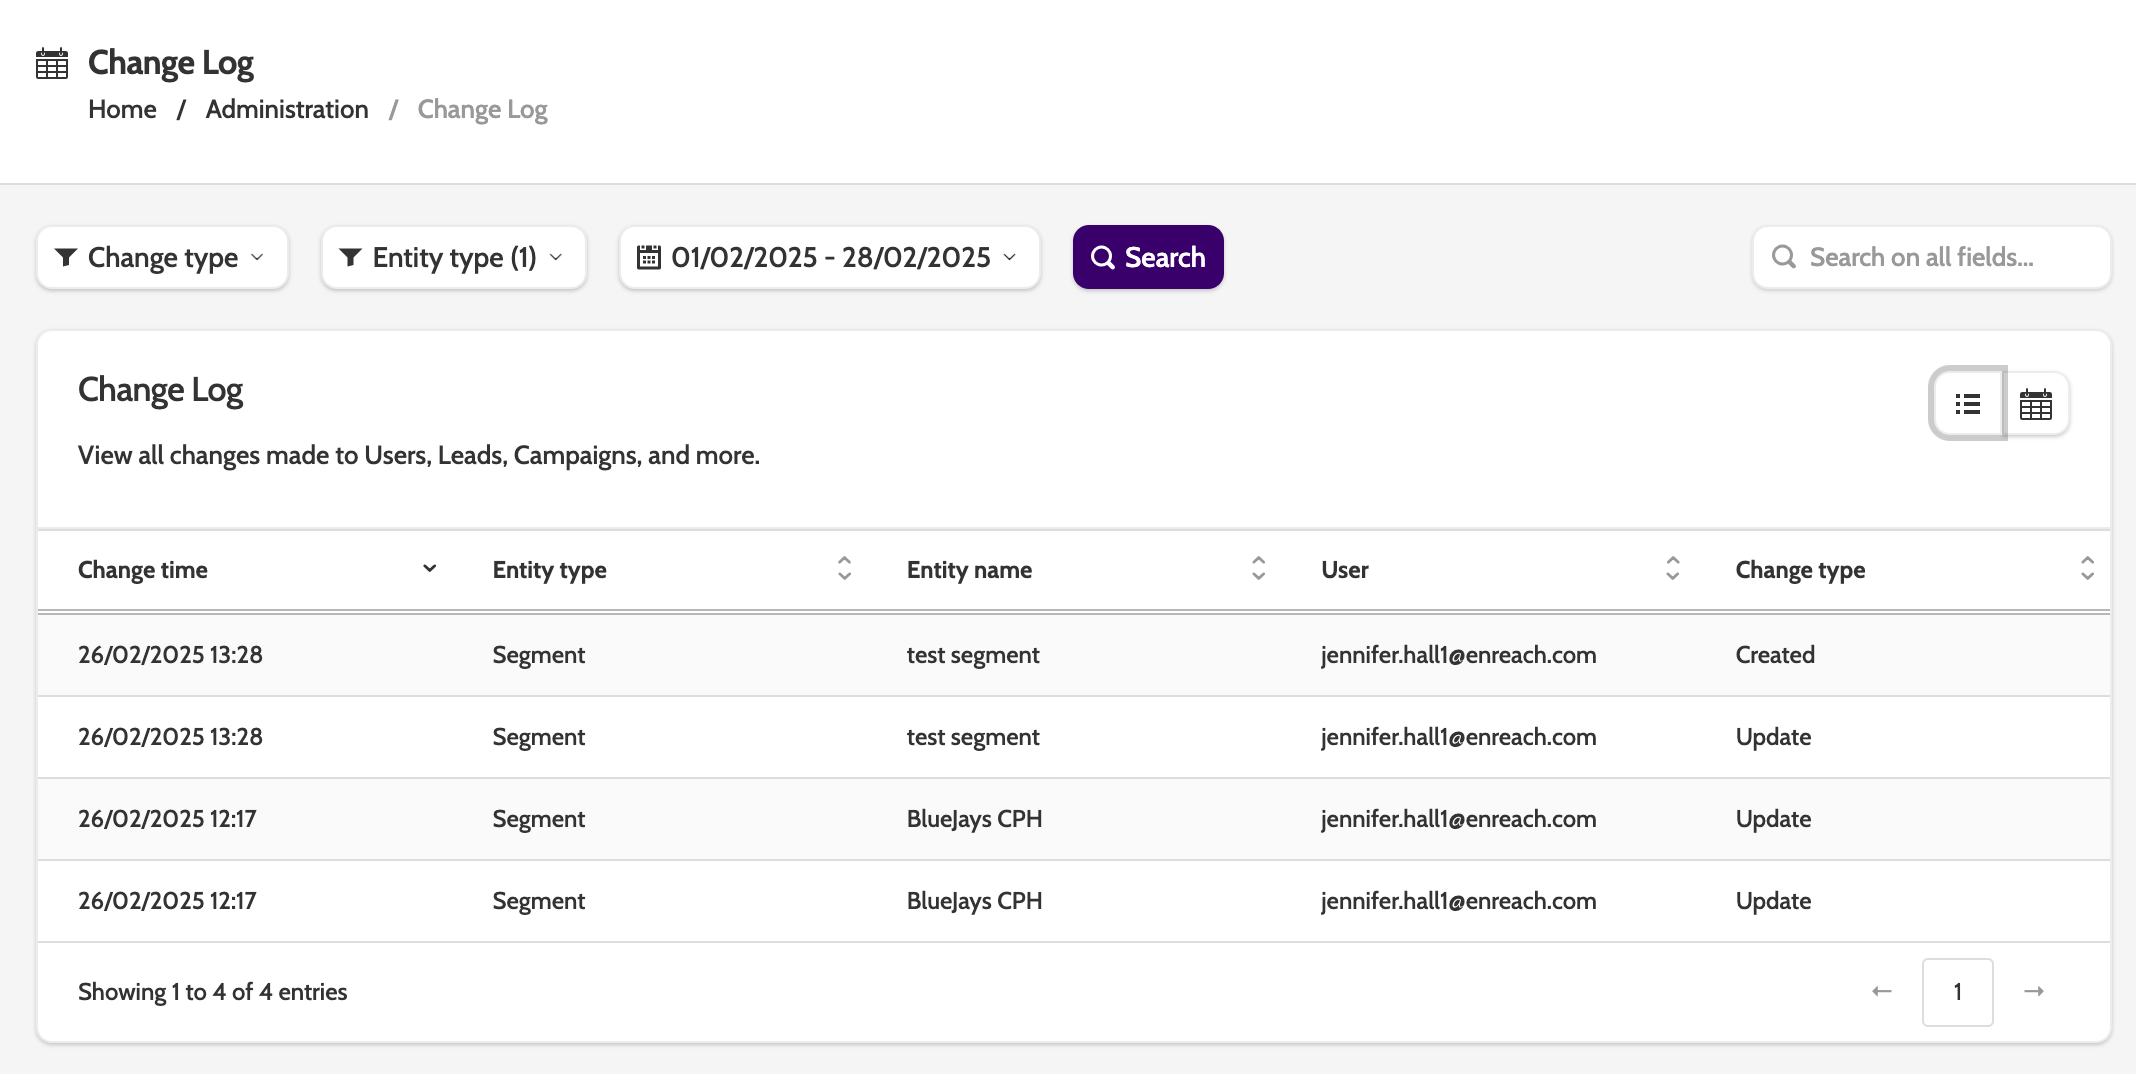Go to previous page arrow
Screen dimensions: 2136x1074
click(1882, 991)
